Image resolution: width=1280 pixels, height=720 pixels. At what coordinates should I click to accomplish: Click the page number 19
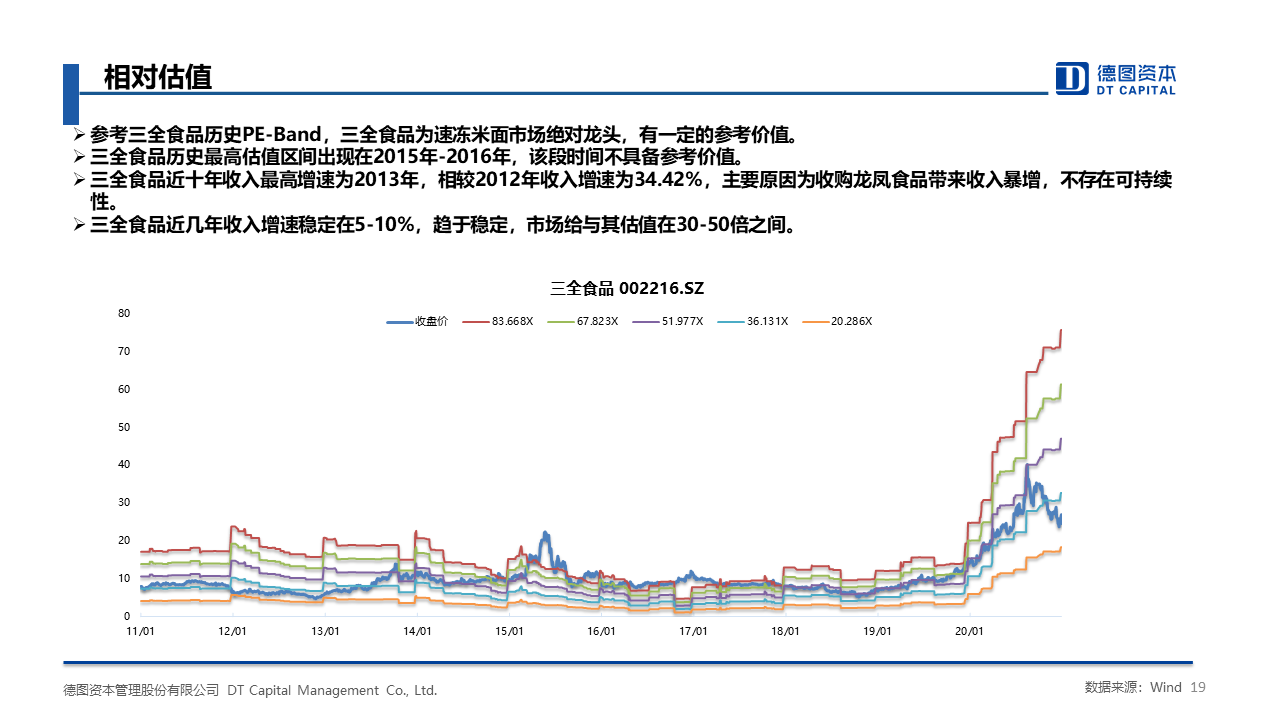[1199, 687]
